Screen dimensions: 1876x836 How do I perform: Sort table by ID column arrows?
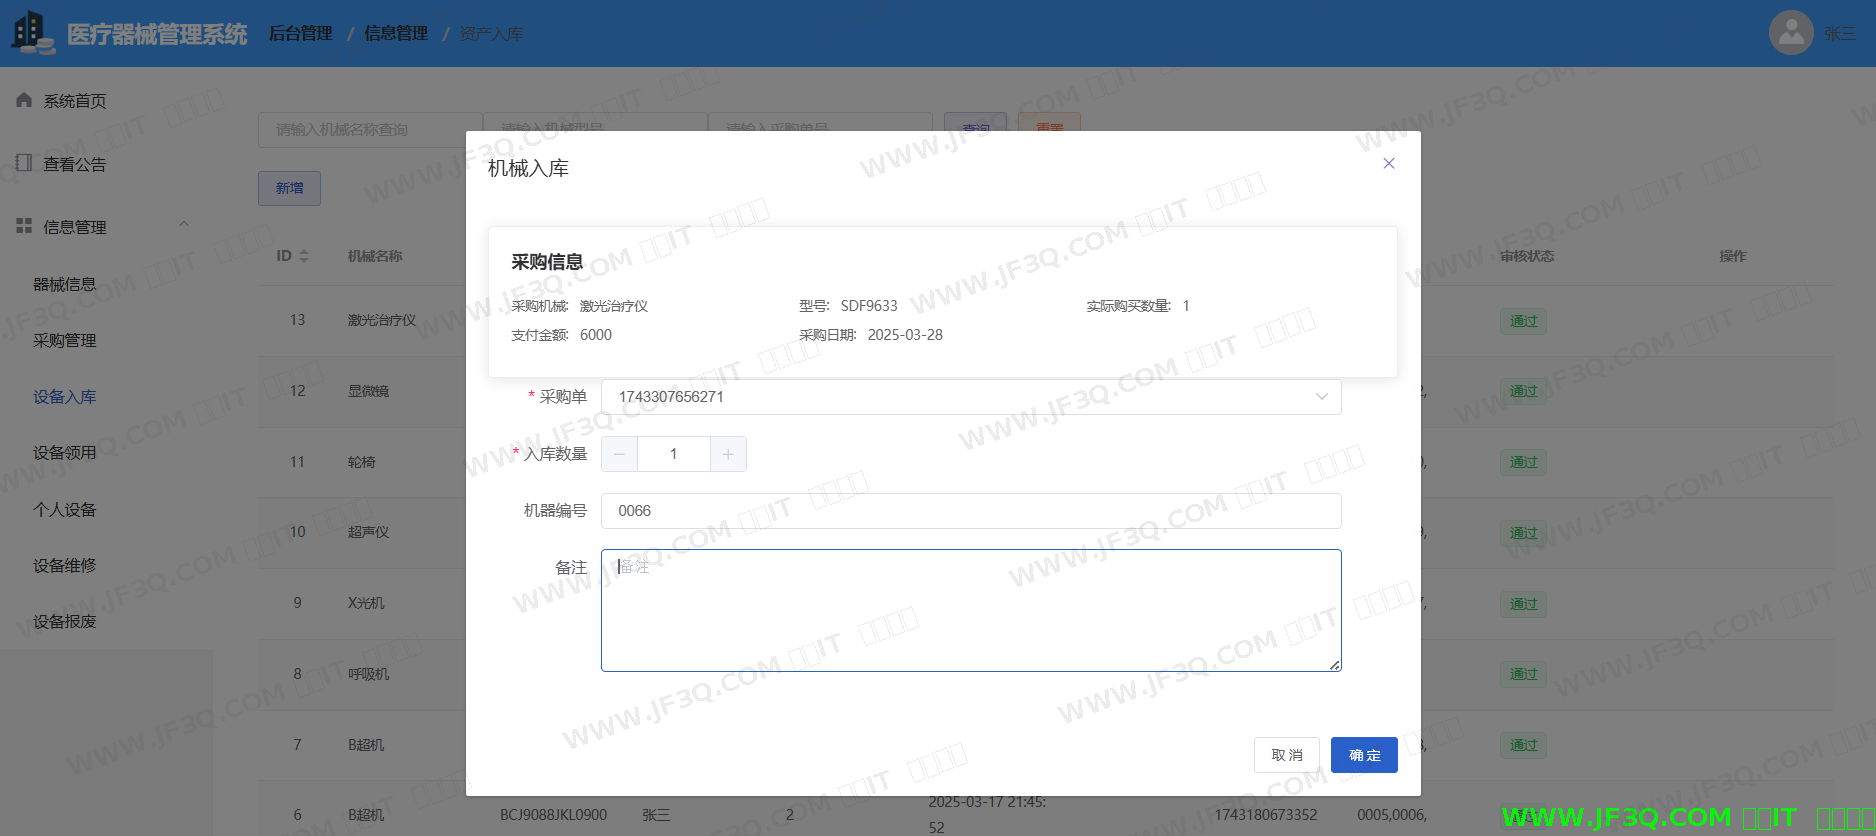coord(304,256)
